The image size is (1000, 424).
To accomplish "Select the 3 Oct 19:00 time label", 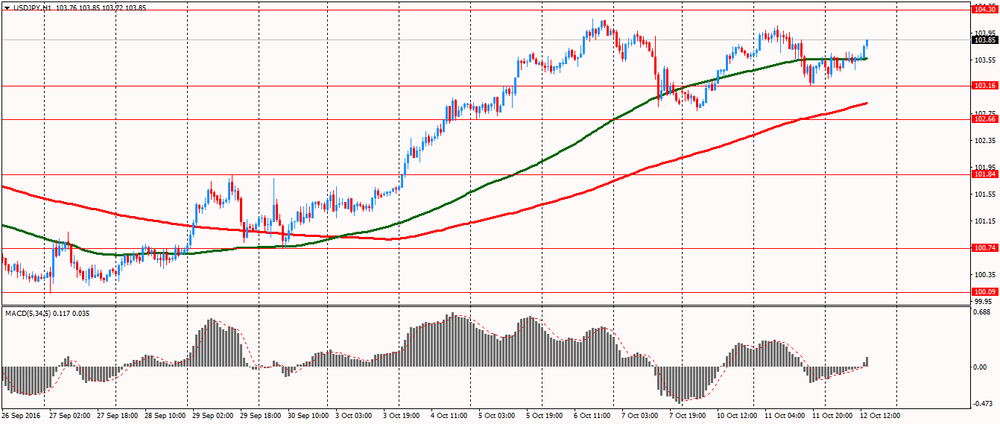I will [404, 414].
